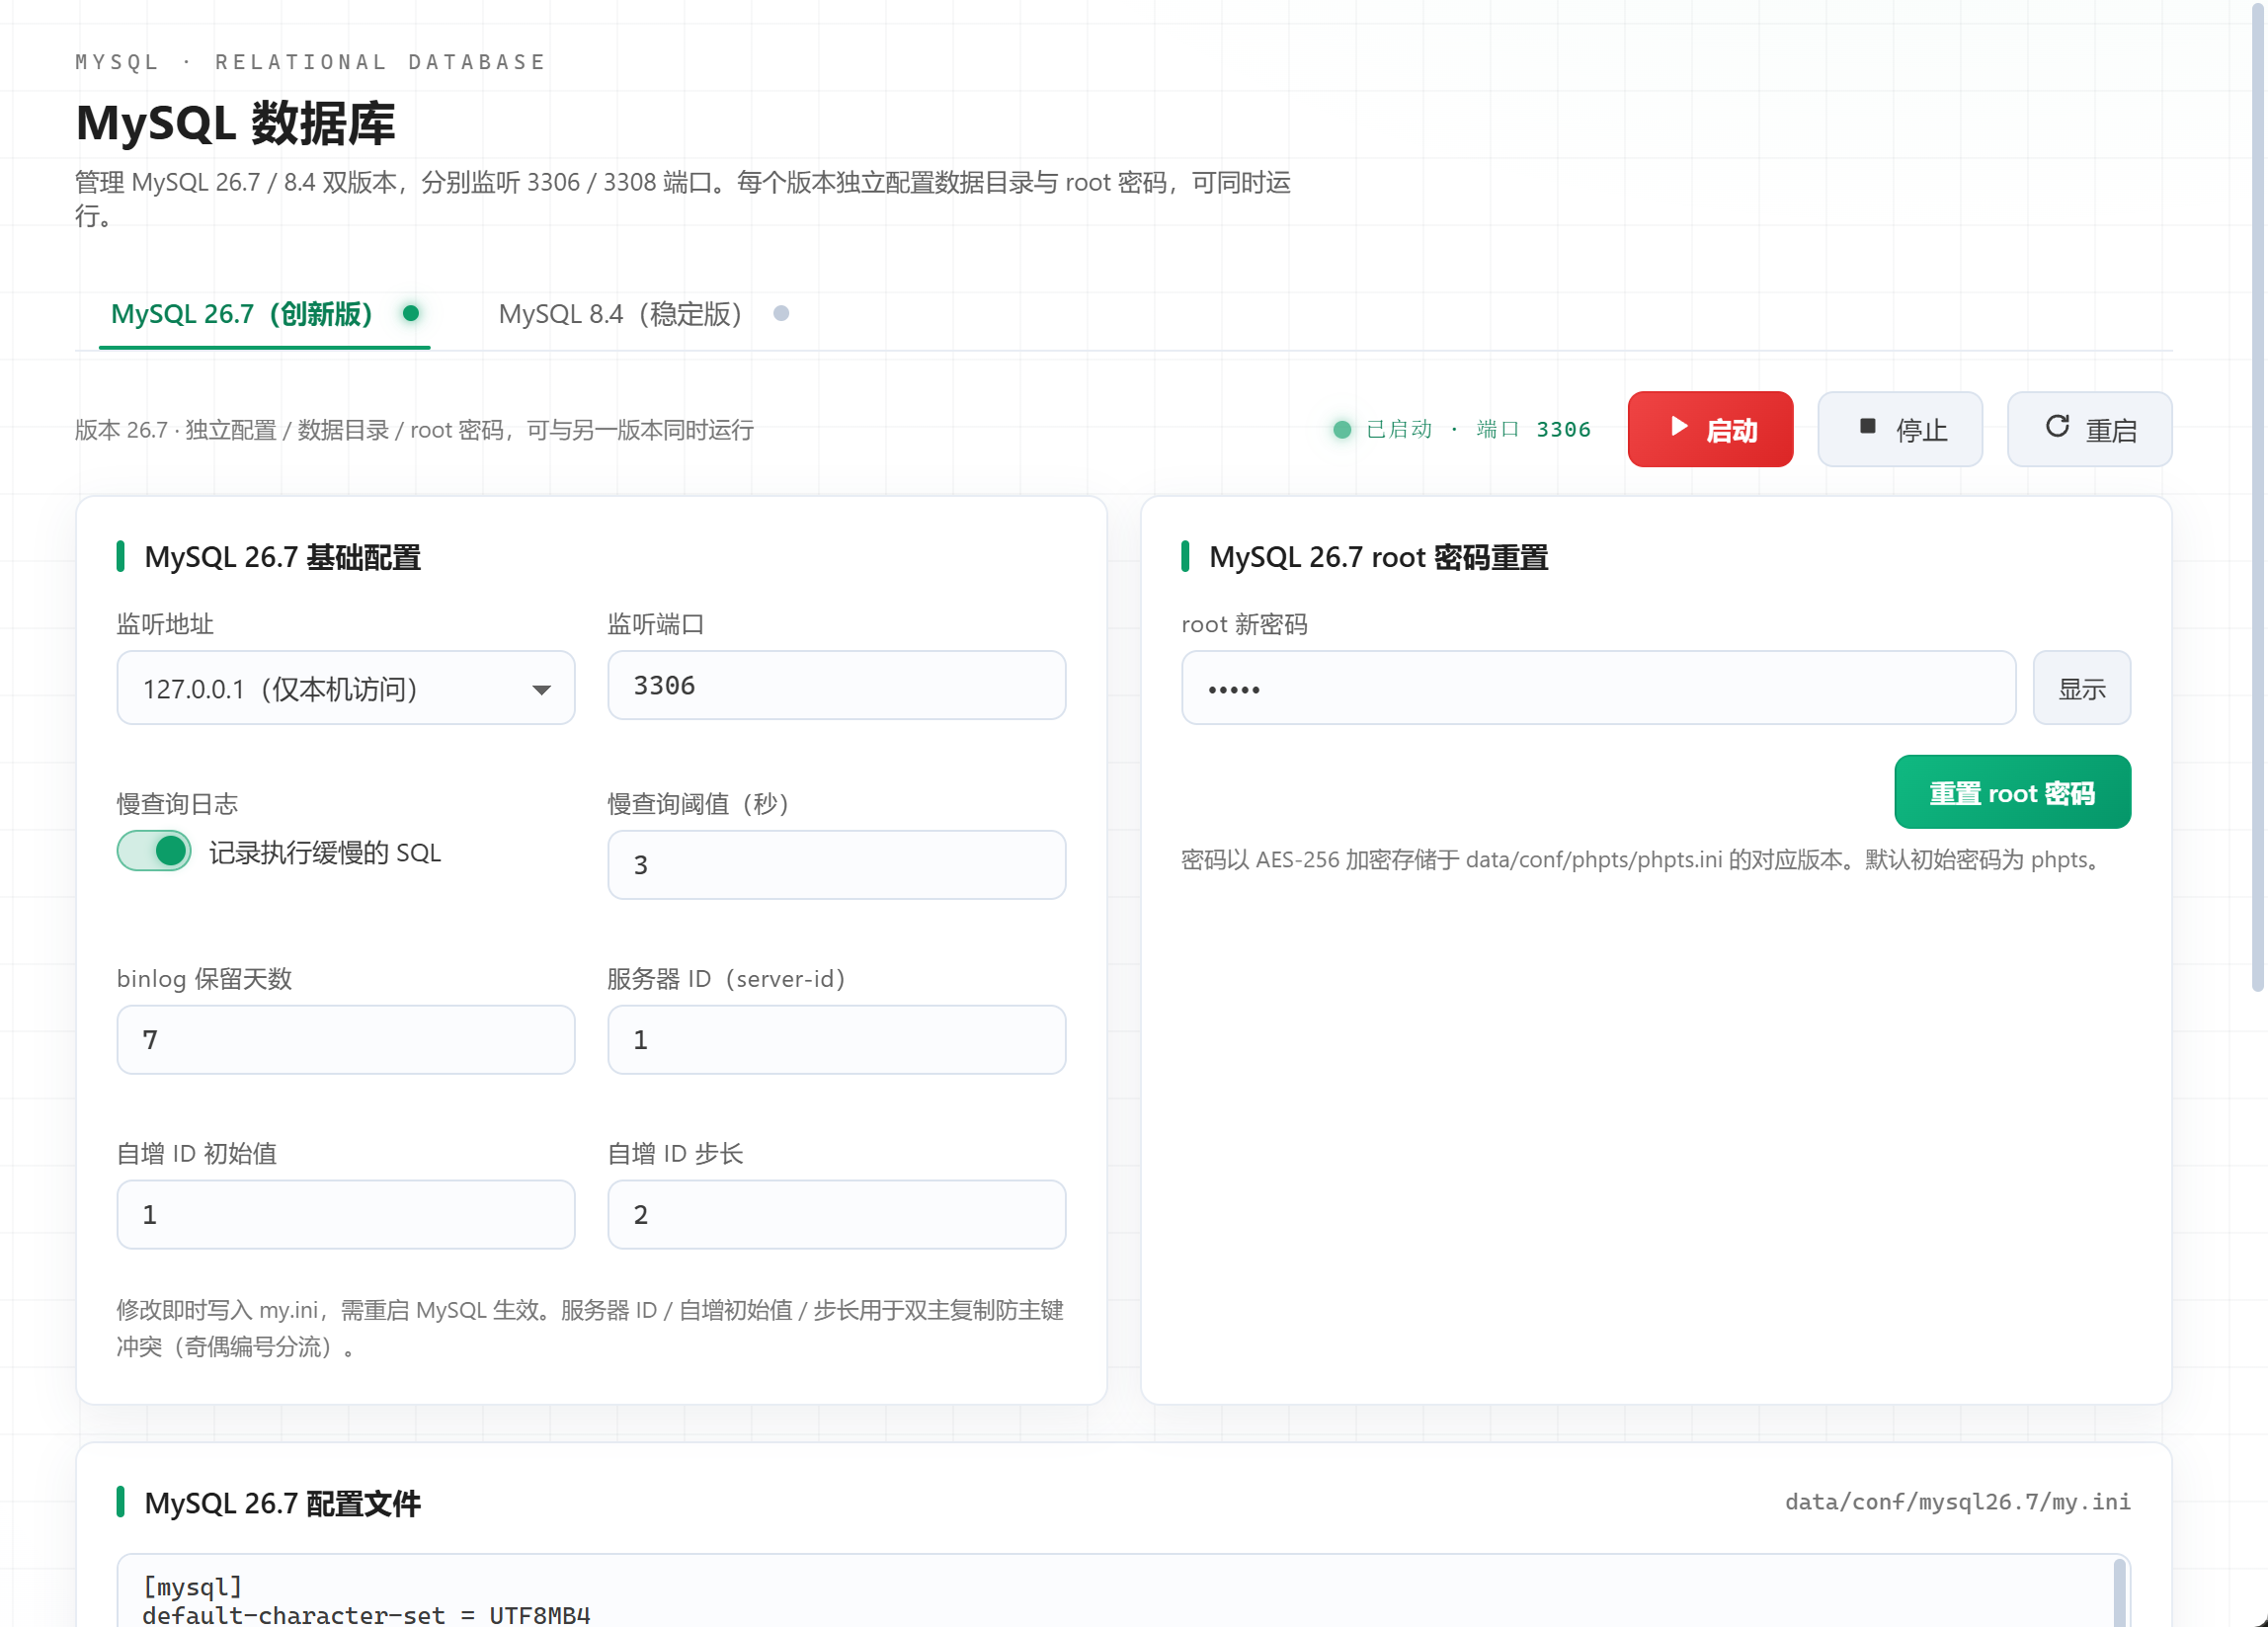The image size is (2268, 1627).
Task: Click the MySQL 26.7 root 密码重置 heading
Action: tap(1379, 557)
